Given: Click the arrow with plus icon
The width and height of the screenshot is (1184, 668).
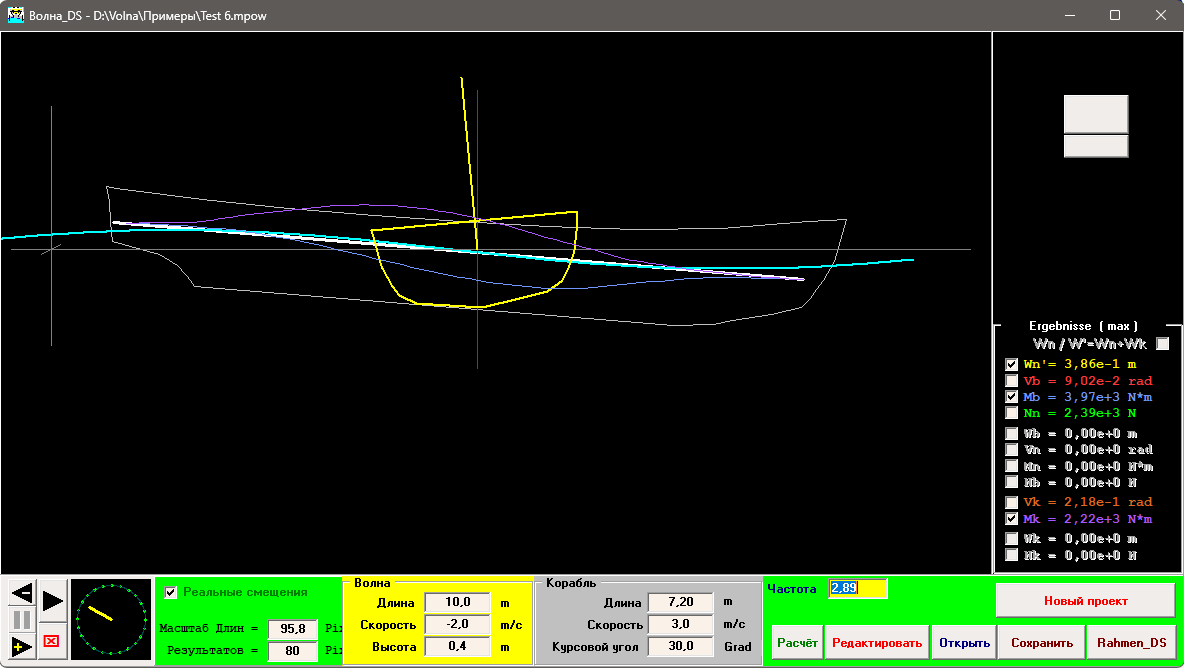Looking at the screenshot, I should tap(21, 646).
